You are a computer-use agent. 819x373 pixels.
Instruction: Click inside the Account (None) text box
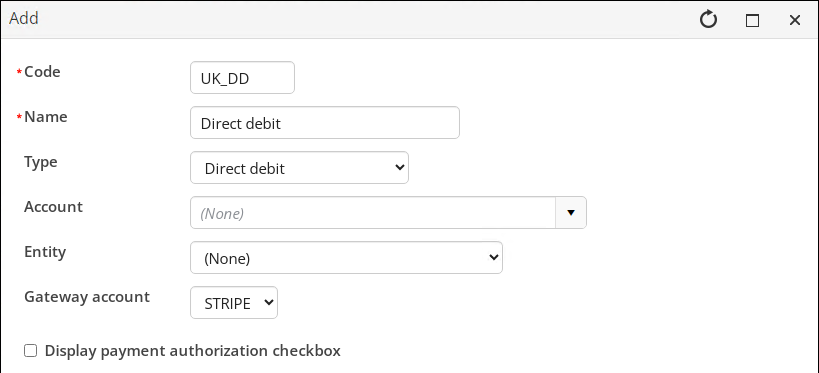pyautogui.click(x=372, y=213)
